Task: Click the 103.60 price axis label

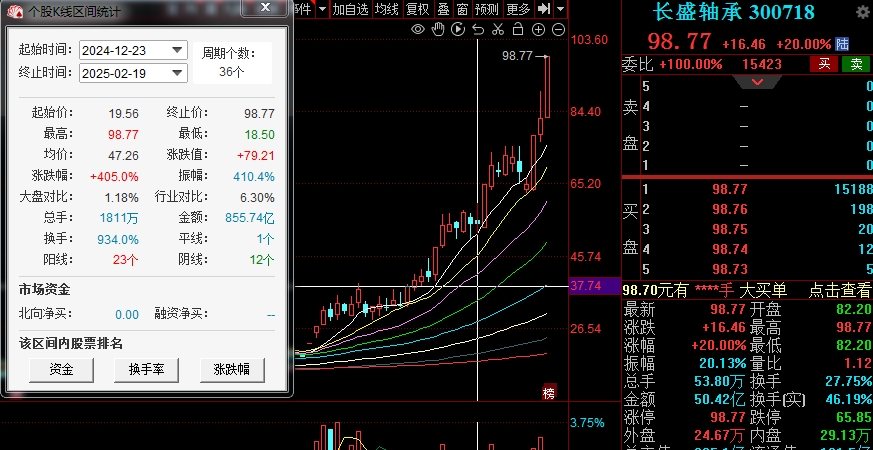Action: [x=589, y=40]
